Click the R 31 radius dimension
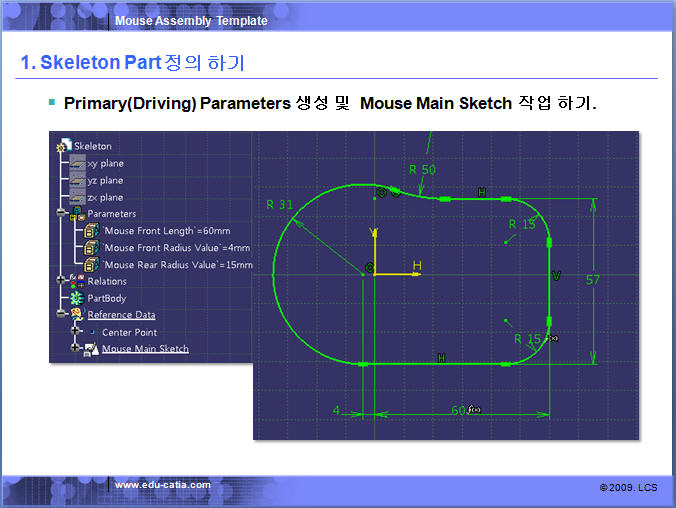676x508 pixels. 279,204
